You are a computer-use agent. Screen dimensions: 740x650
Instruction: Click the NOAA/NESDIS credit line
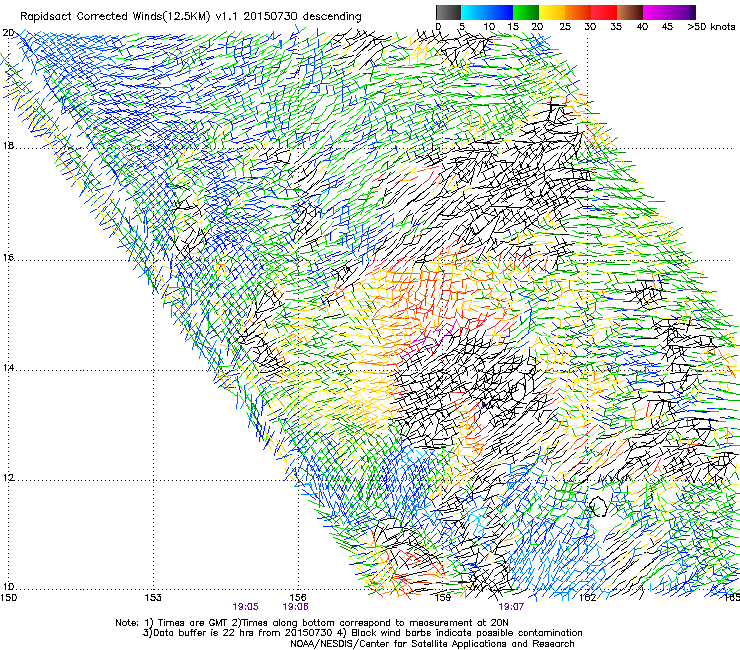[432, 644]
